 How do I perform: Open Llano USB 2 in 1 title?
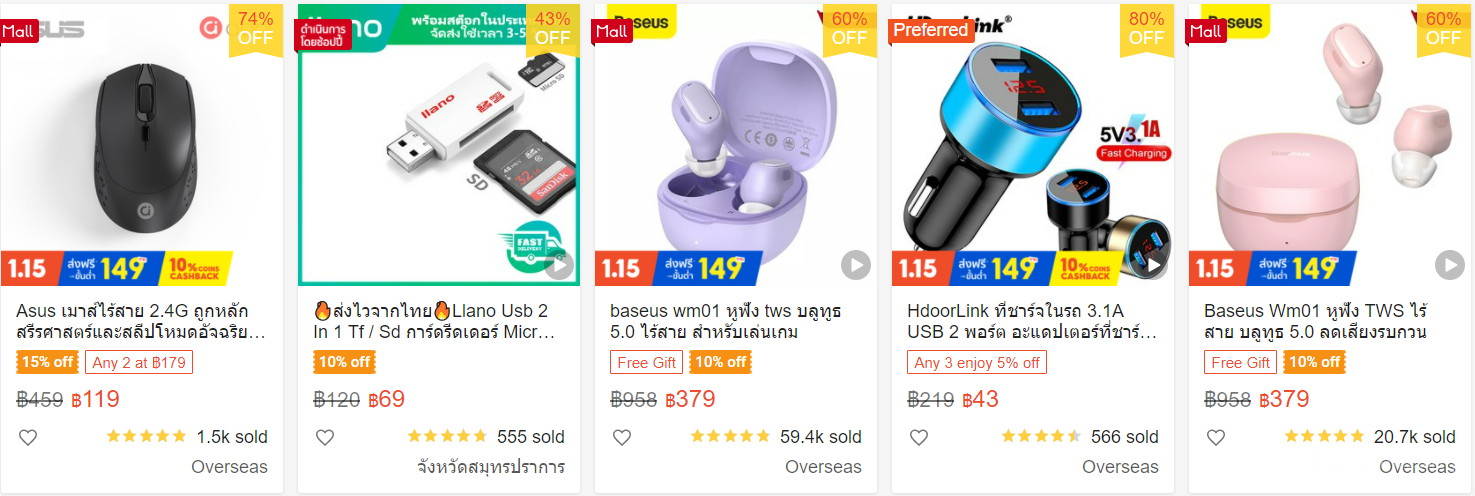pyautogui.click(x=438, y=321)
